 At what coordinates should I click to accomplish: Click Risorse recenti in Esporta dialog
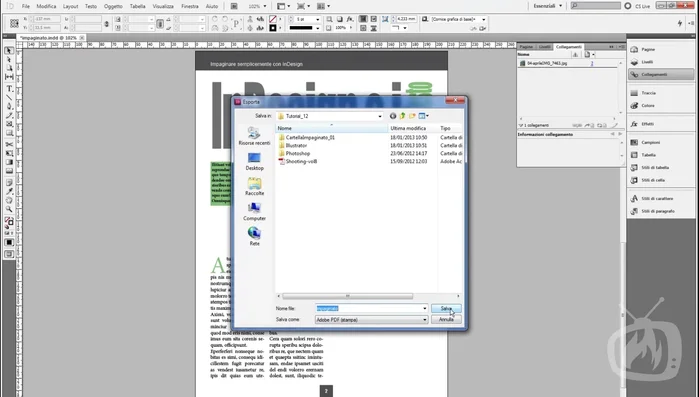pos(254,136)
